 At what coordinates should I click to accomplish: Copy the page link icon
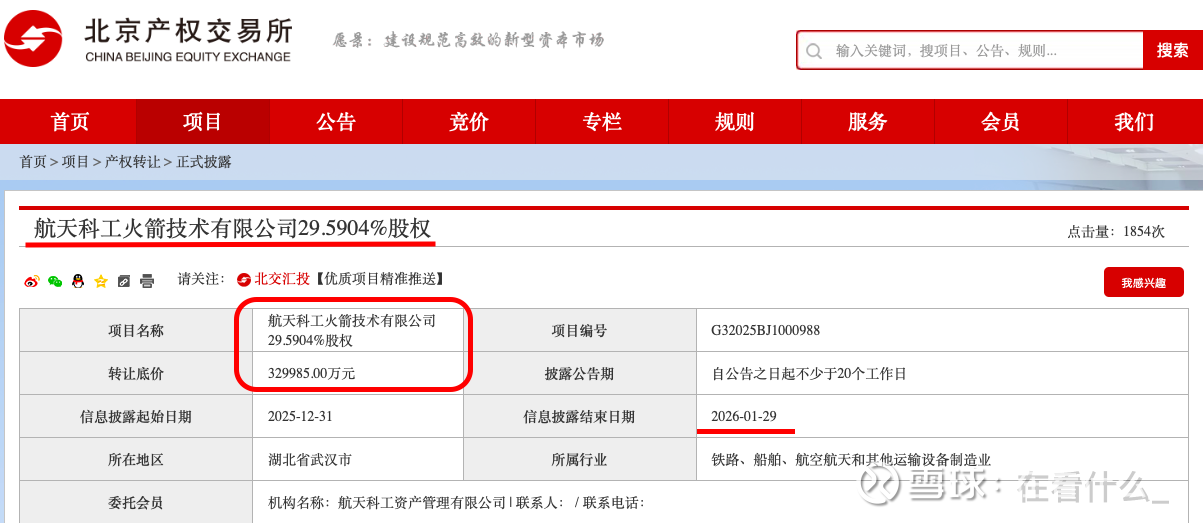click(123, 281)
